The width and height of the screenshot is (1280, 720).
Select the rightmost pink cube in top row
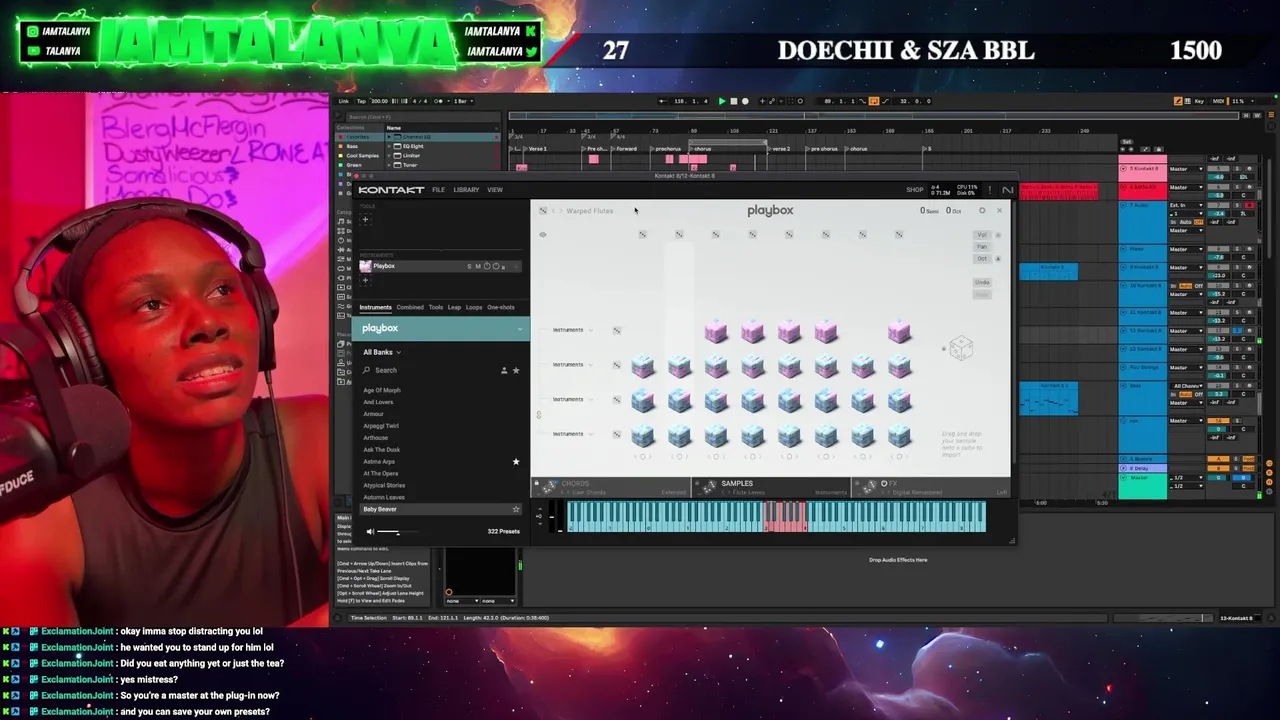899,333
